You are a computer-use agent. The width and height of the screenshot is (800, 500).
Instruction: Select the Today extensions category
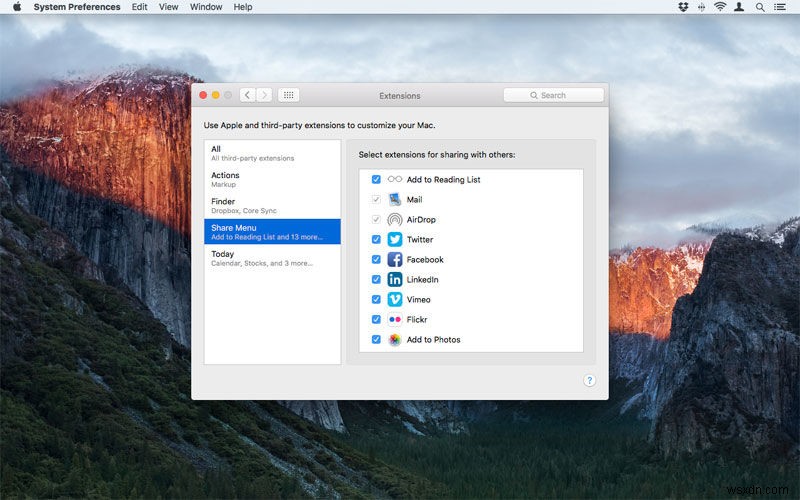point(272,258)
